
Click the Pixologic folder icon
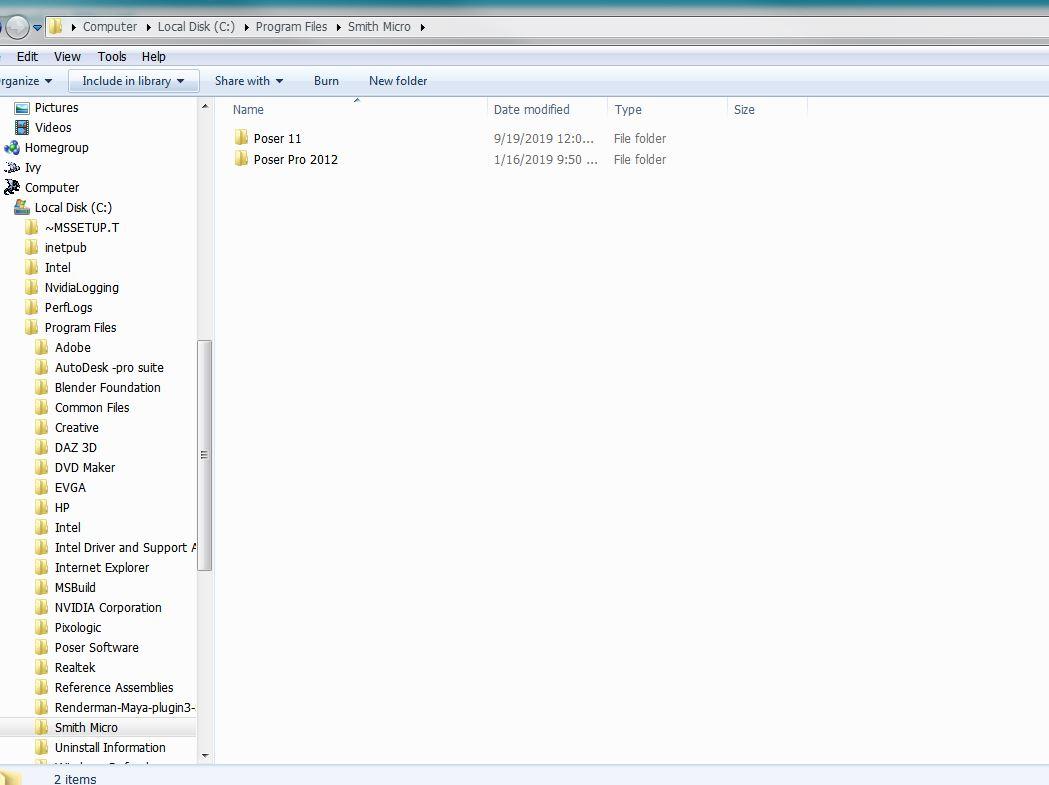coord(41,627)
